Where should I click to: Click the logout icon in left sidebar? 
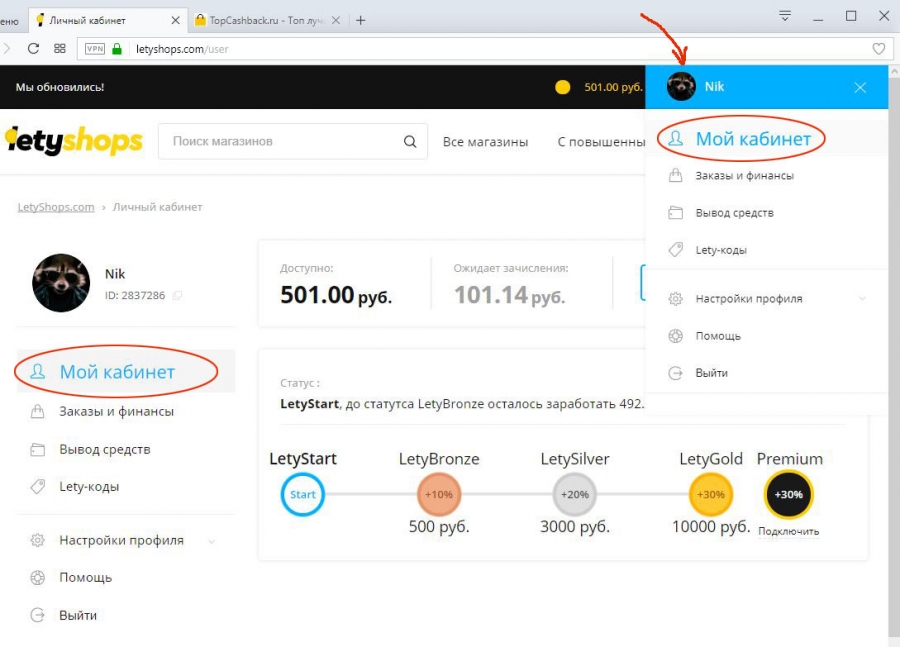pyautogui.click(x=37, y=615)
